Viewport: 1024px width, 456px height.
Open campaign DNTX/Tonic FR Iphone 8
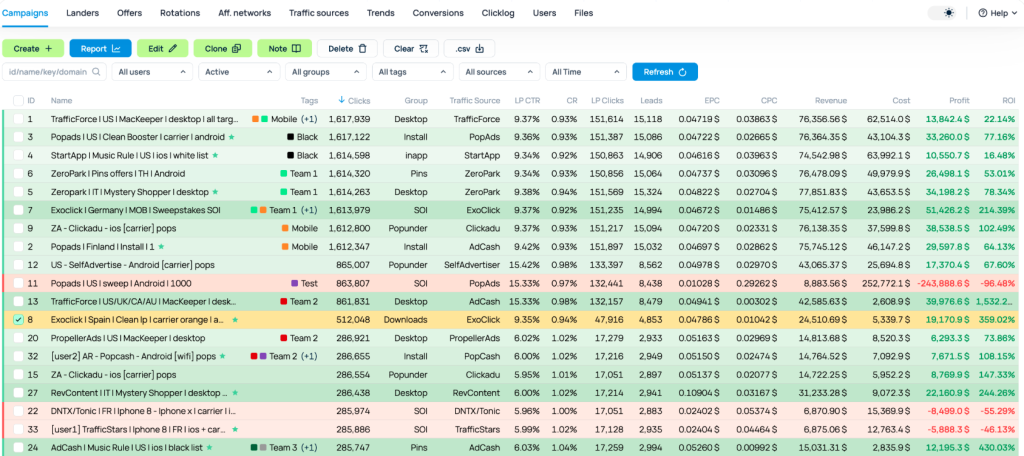[143, 412]
